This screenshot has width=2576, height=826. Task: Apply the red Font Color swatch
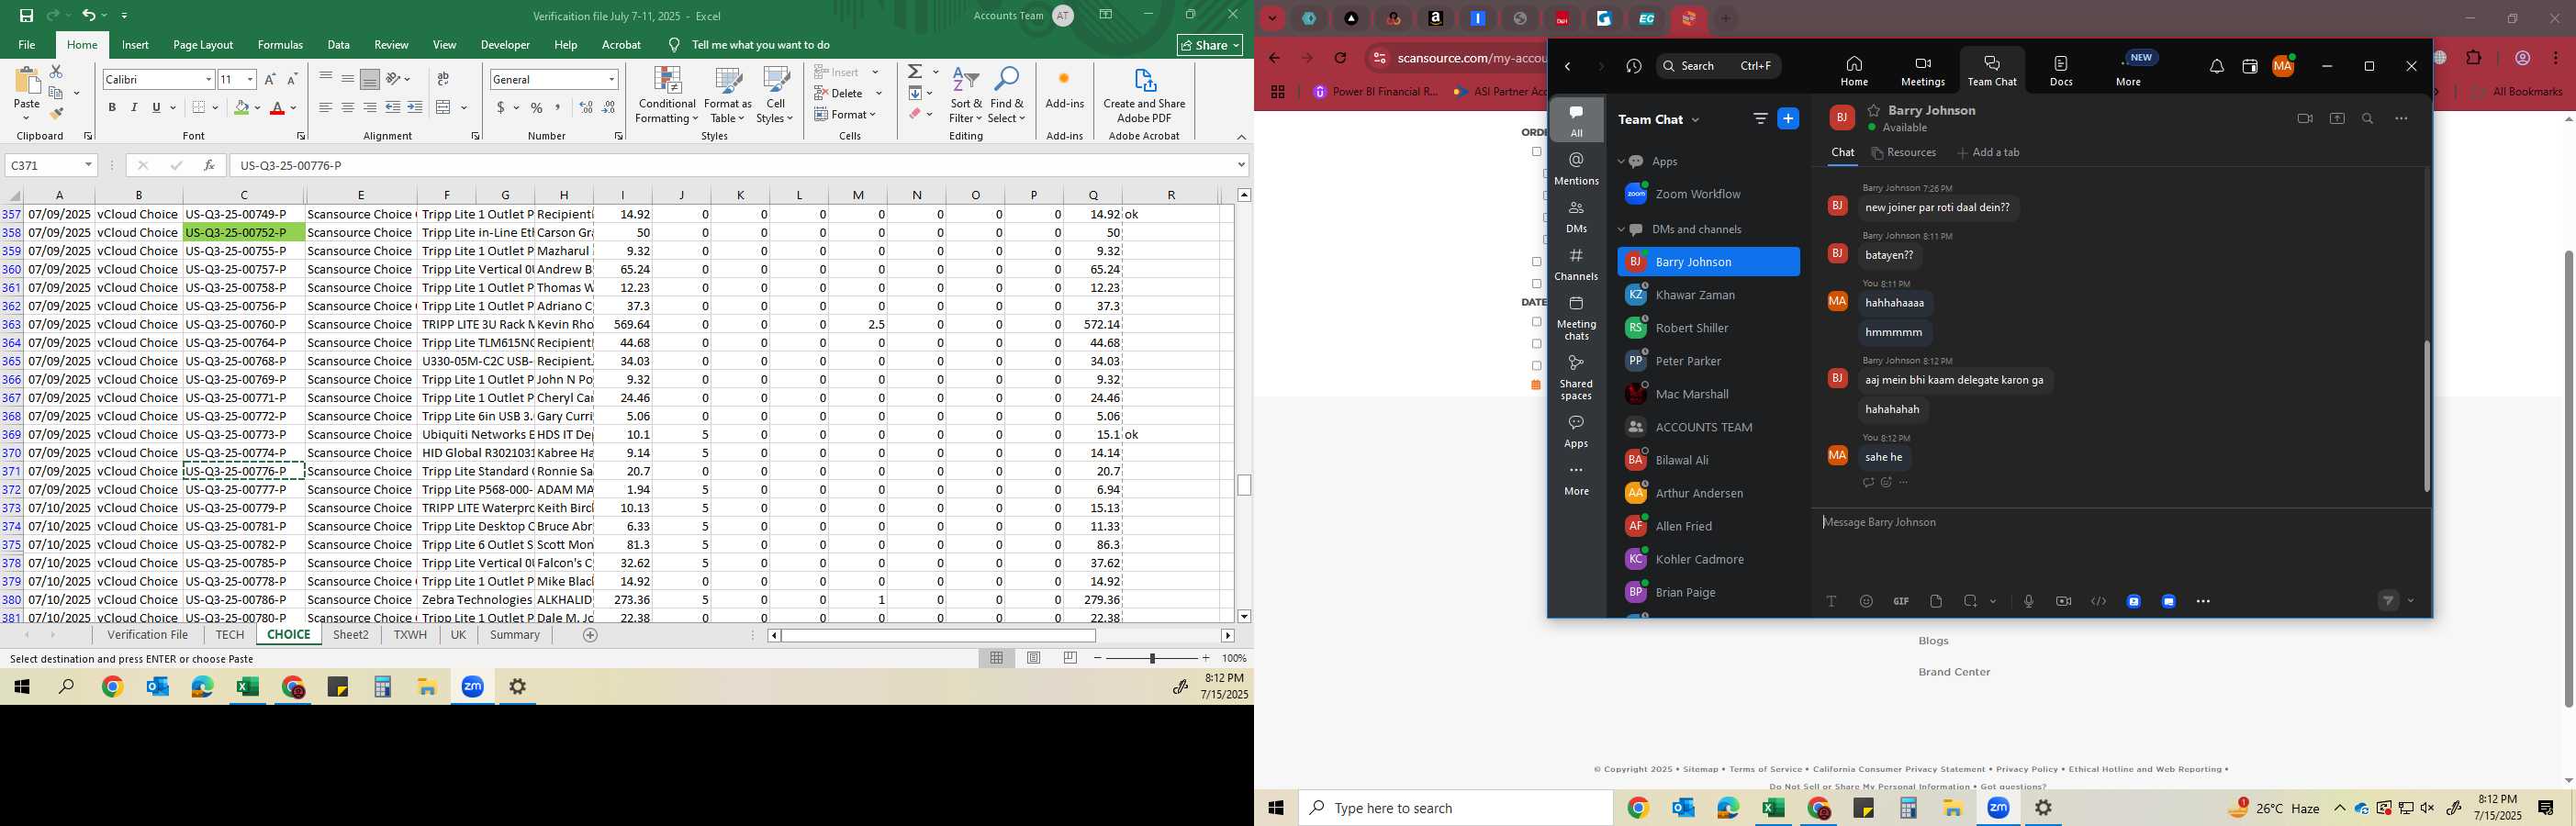tap(277, 108)
